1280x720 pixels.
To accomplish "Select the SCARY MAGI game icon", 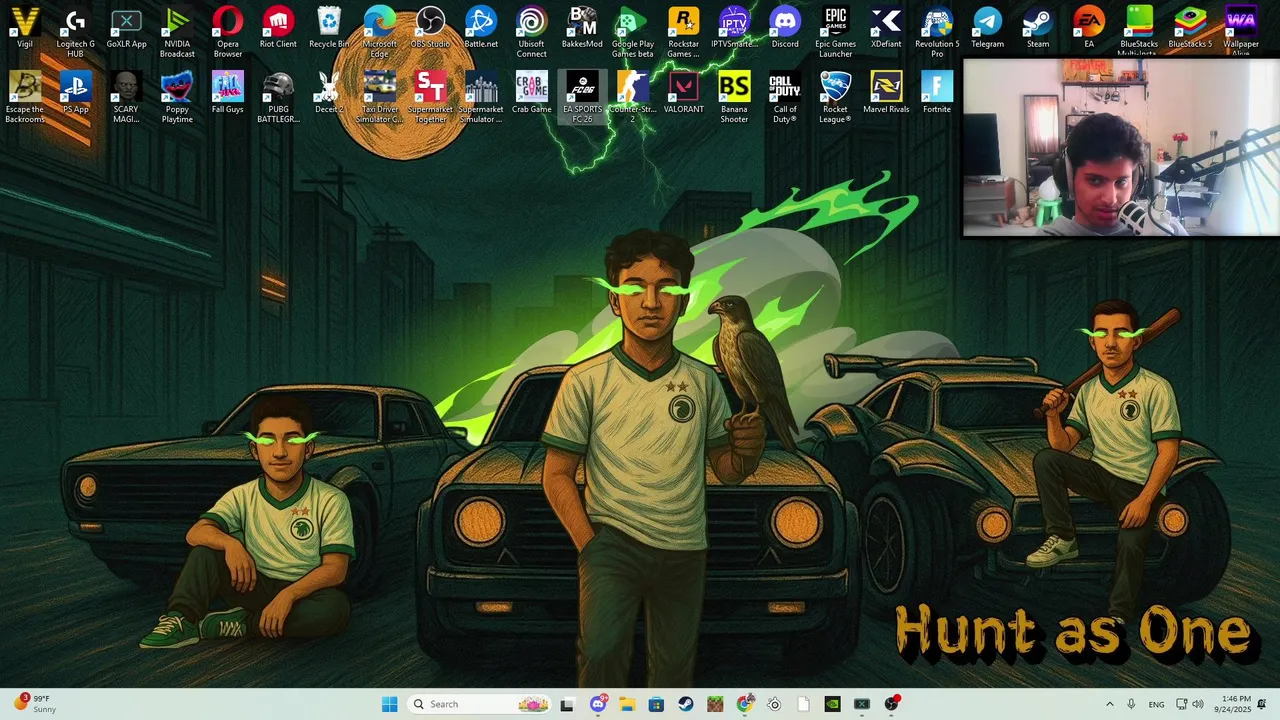I will point(126,97).
